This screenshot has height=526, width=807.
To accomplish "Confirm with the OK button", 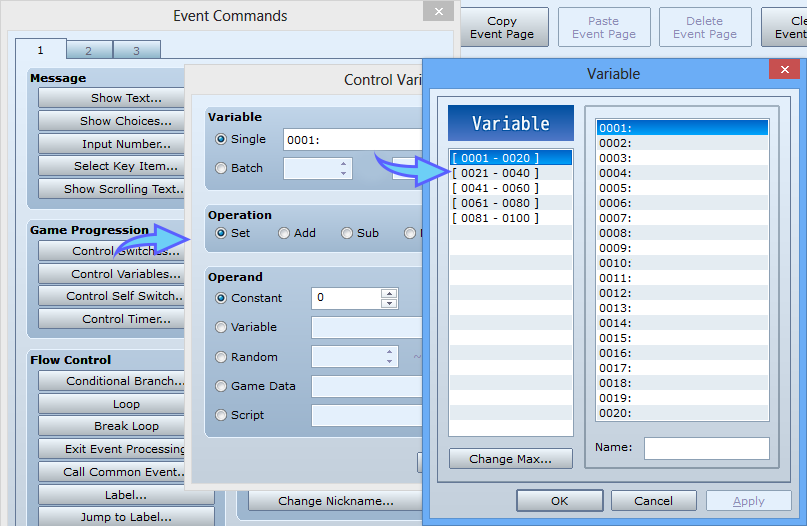I will [559, 501].
